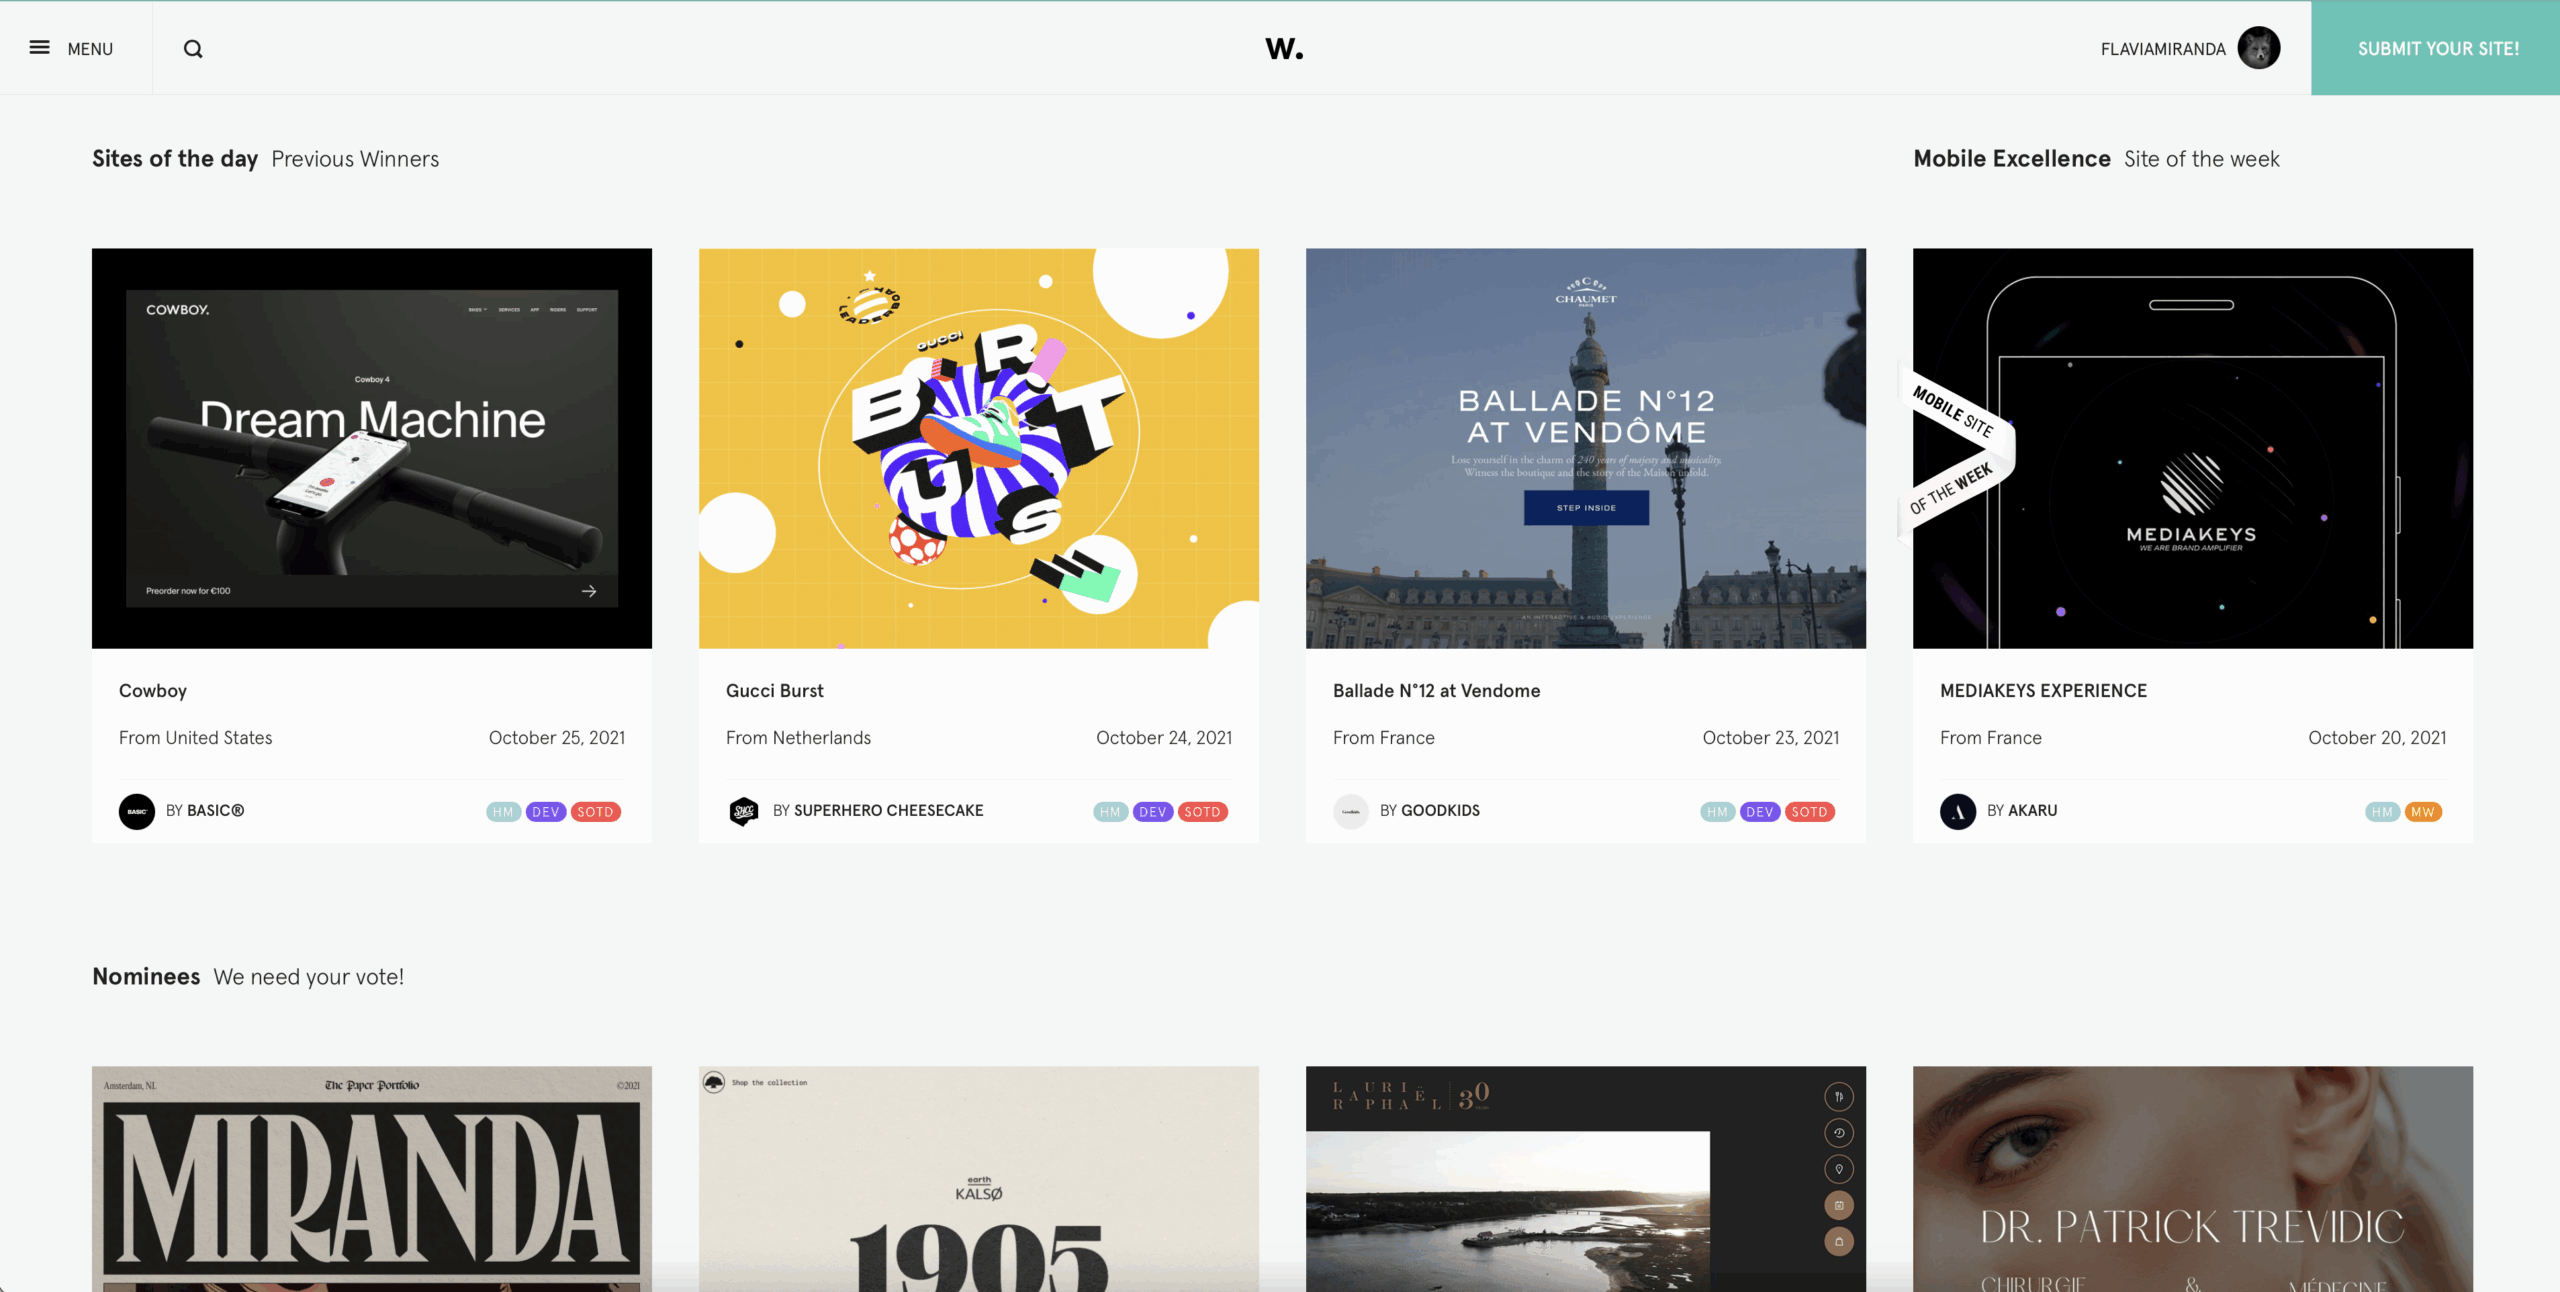Click the Goodkids agency avatar
Screen dimensions: 2560x1292
1351,811
